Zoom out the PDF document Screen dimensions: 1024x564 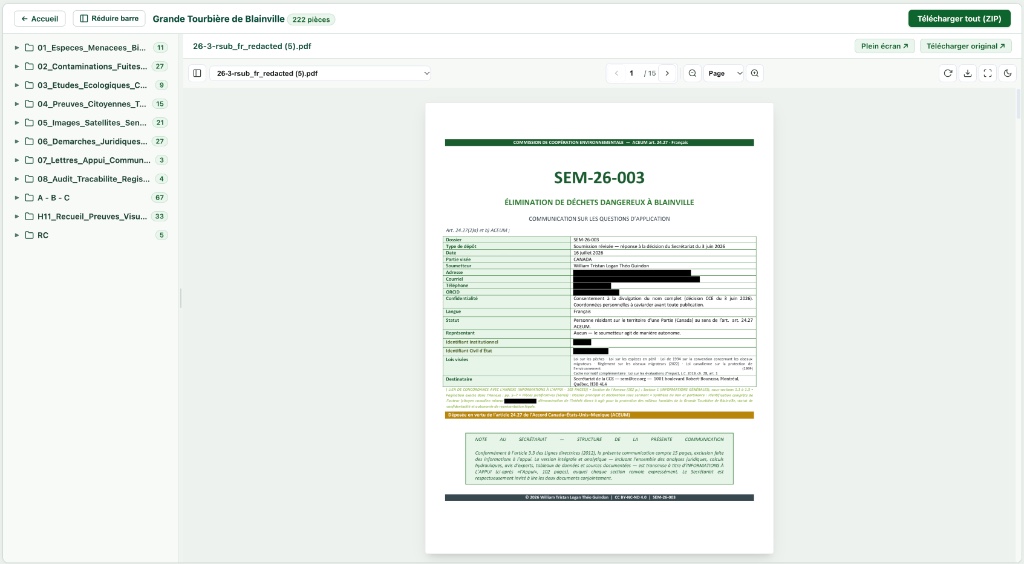click(x=692, y=73)
